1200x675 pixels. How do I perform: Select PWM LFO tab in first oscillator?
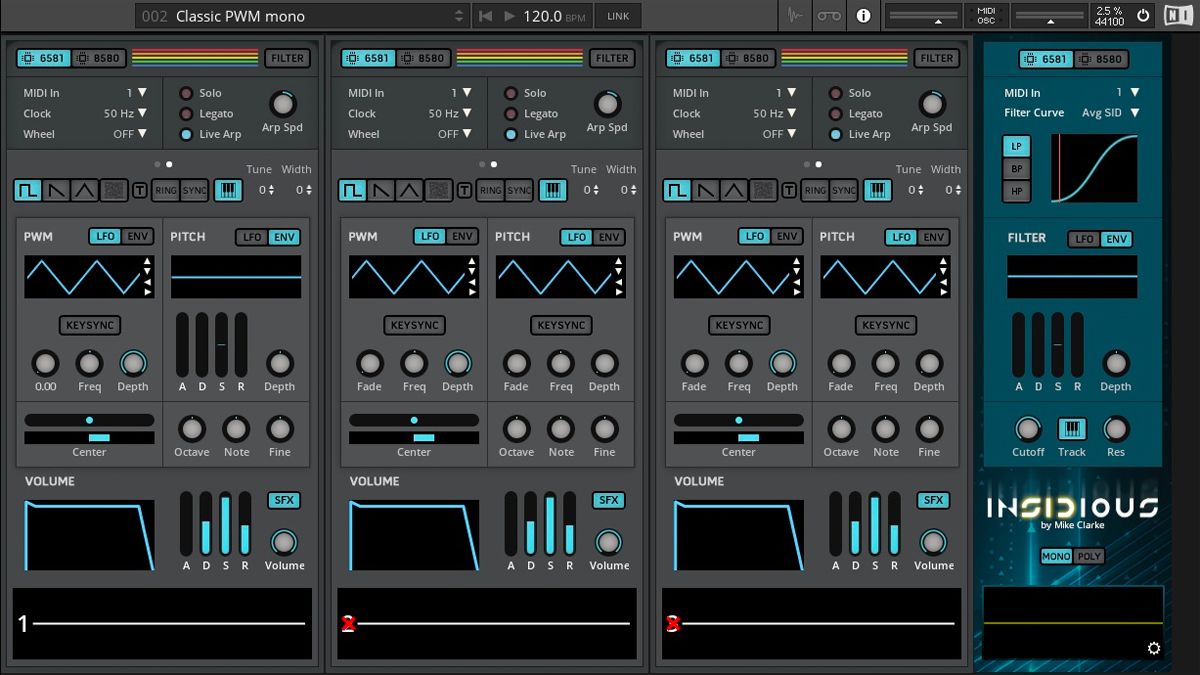(104, 237)
